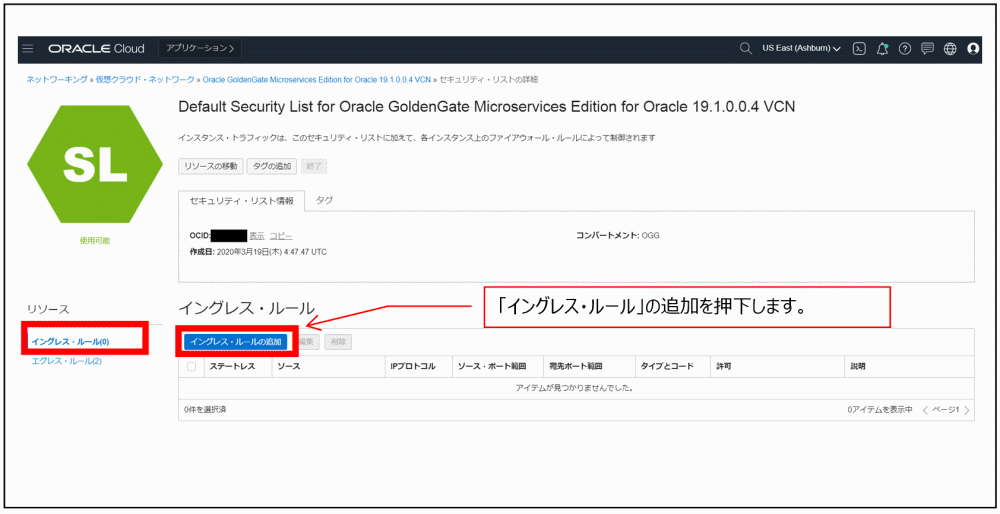
Task: Open the アプリケーション menu
Action: 200,48
